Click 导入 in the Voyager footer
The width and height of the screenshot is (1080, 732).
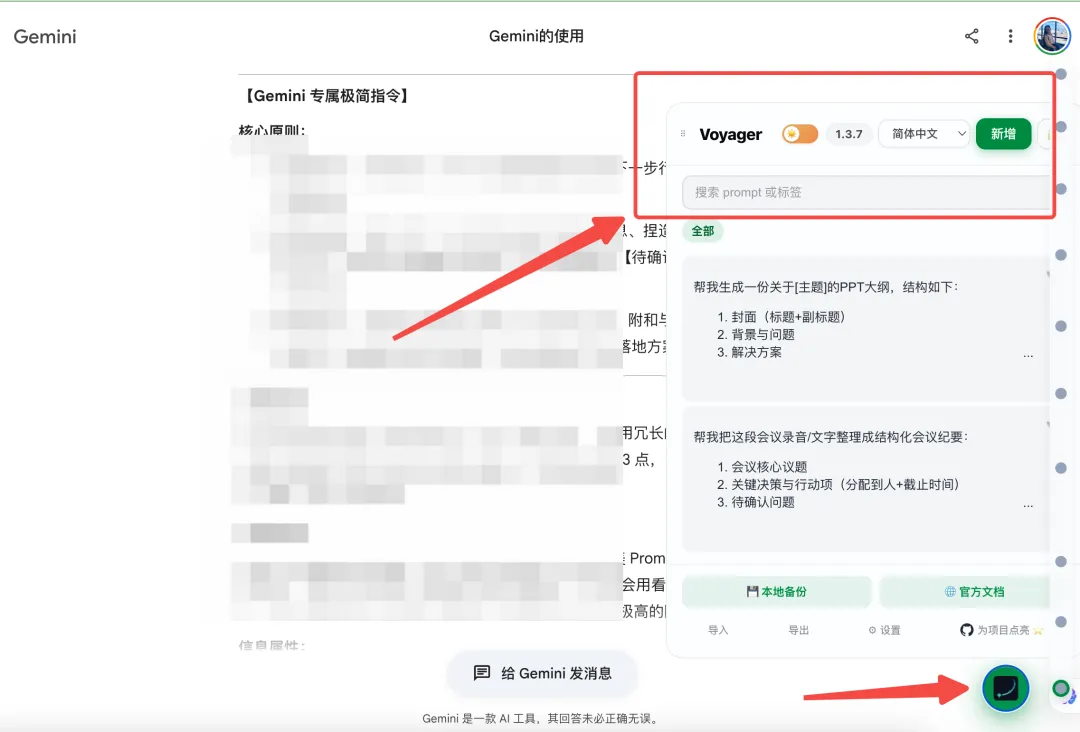pyautogui.click(x=718, y=630)
